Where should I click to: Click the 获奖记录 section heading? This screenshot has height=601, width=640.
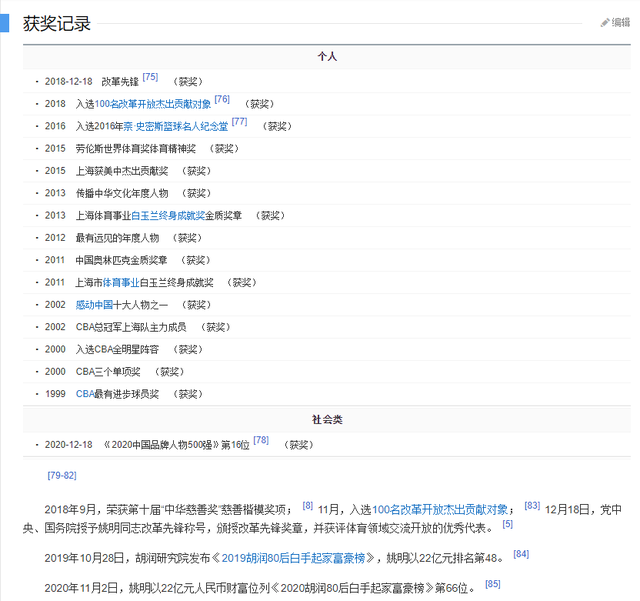coord(57,23)
